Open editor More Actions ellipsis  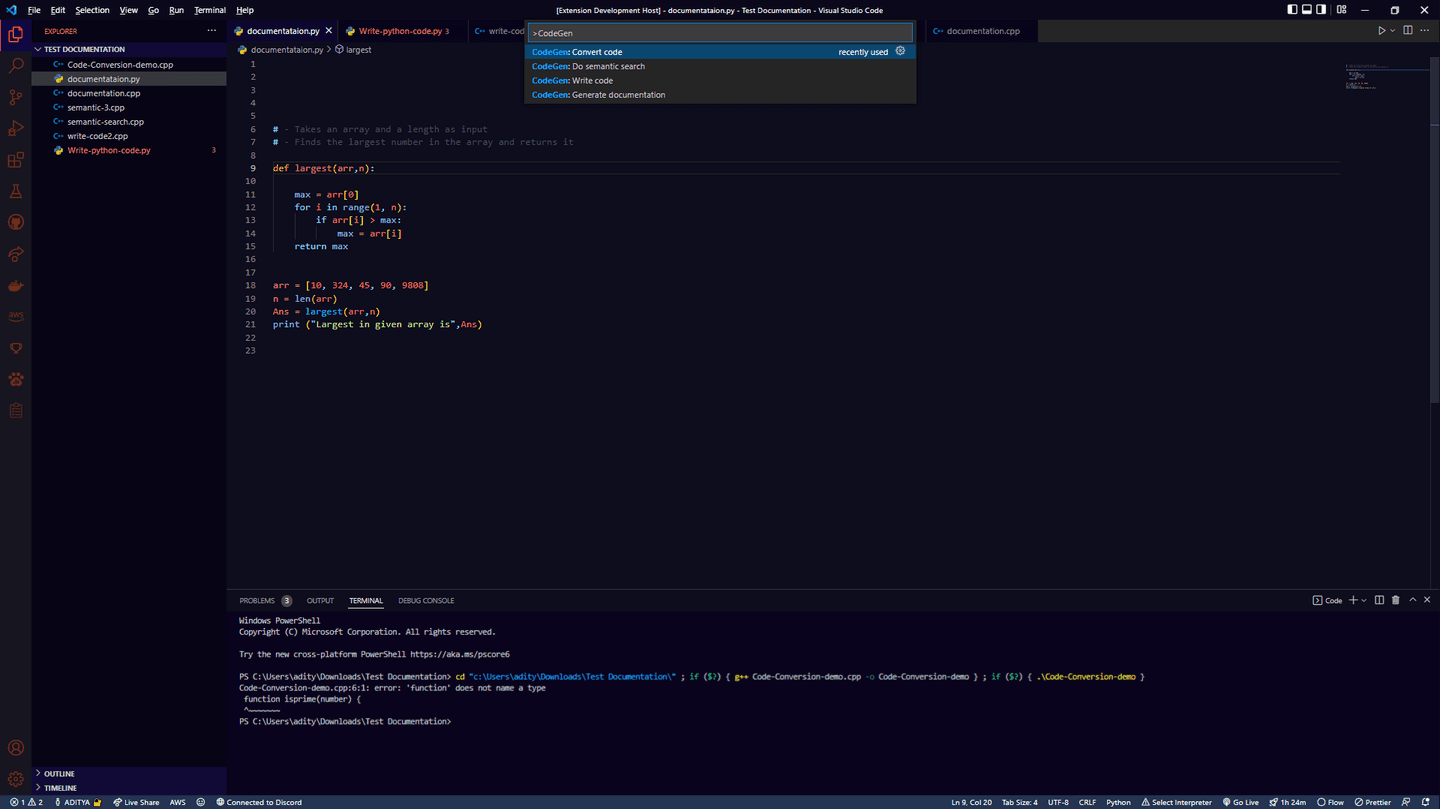coord(1425,31)
